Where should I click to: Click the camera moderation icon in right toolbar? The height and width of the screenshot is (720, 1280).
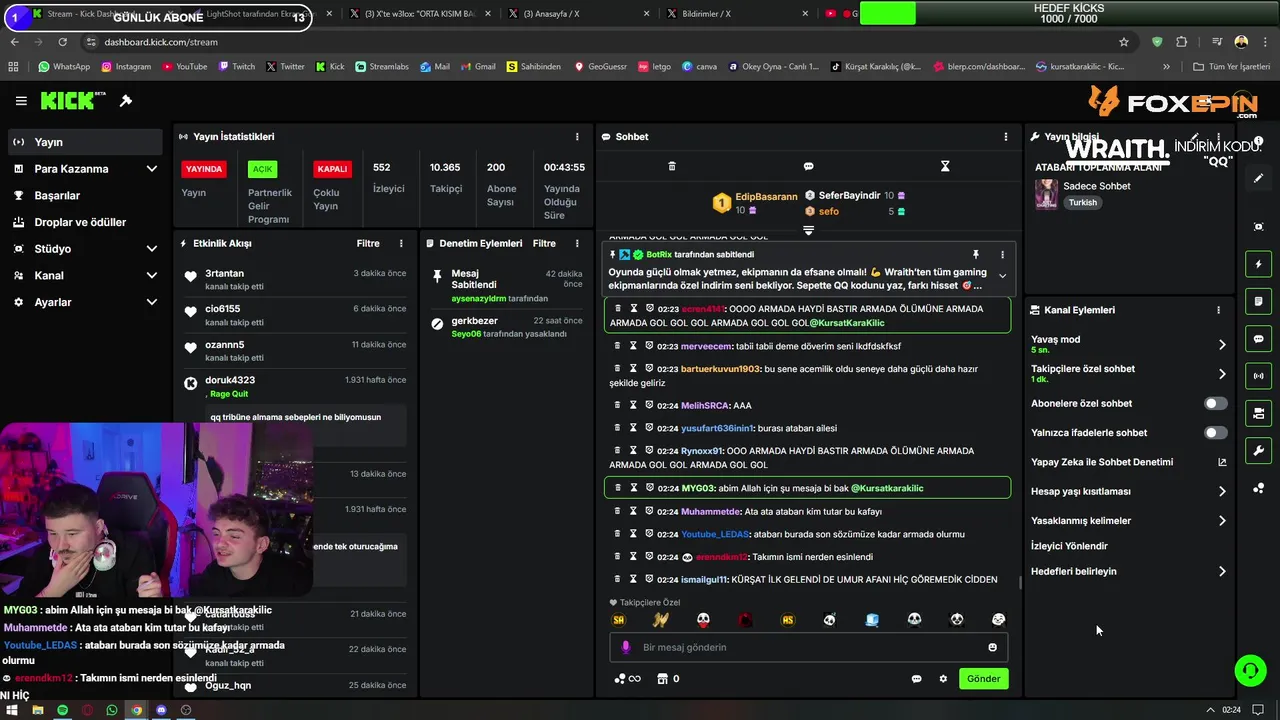click(x=1258, y=413)
